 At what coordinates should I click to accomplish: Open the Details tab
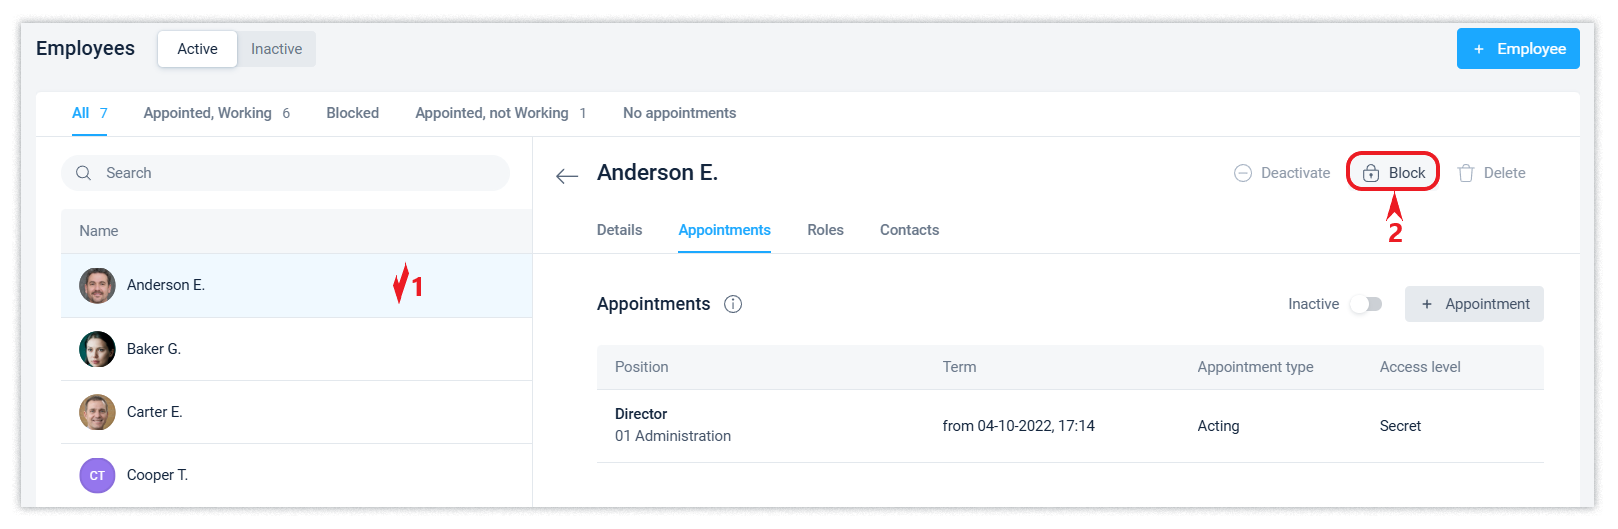coord(619,230)
